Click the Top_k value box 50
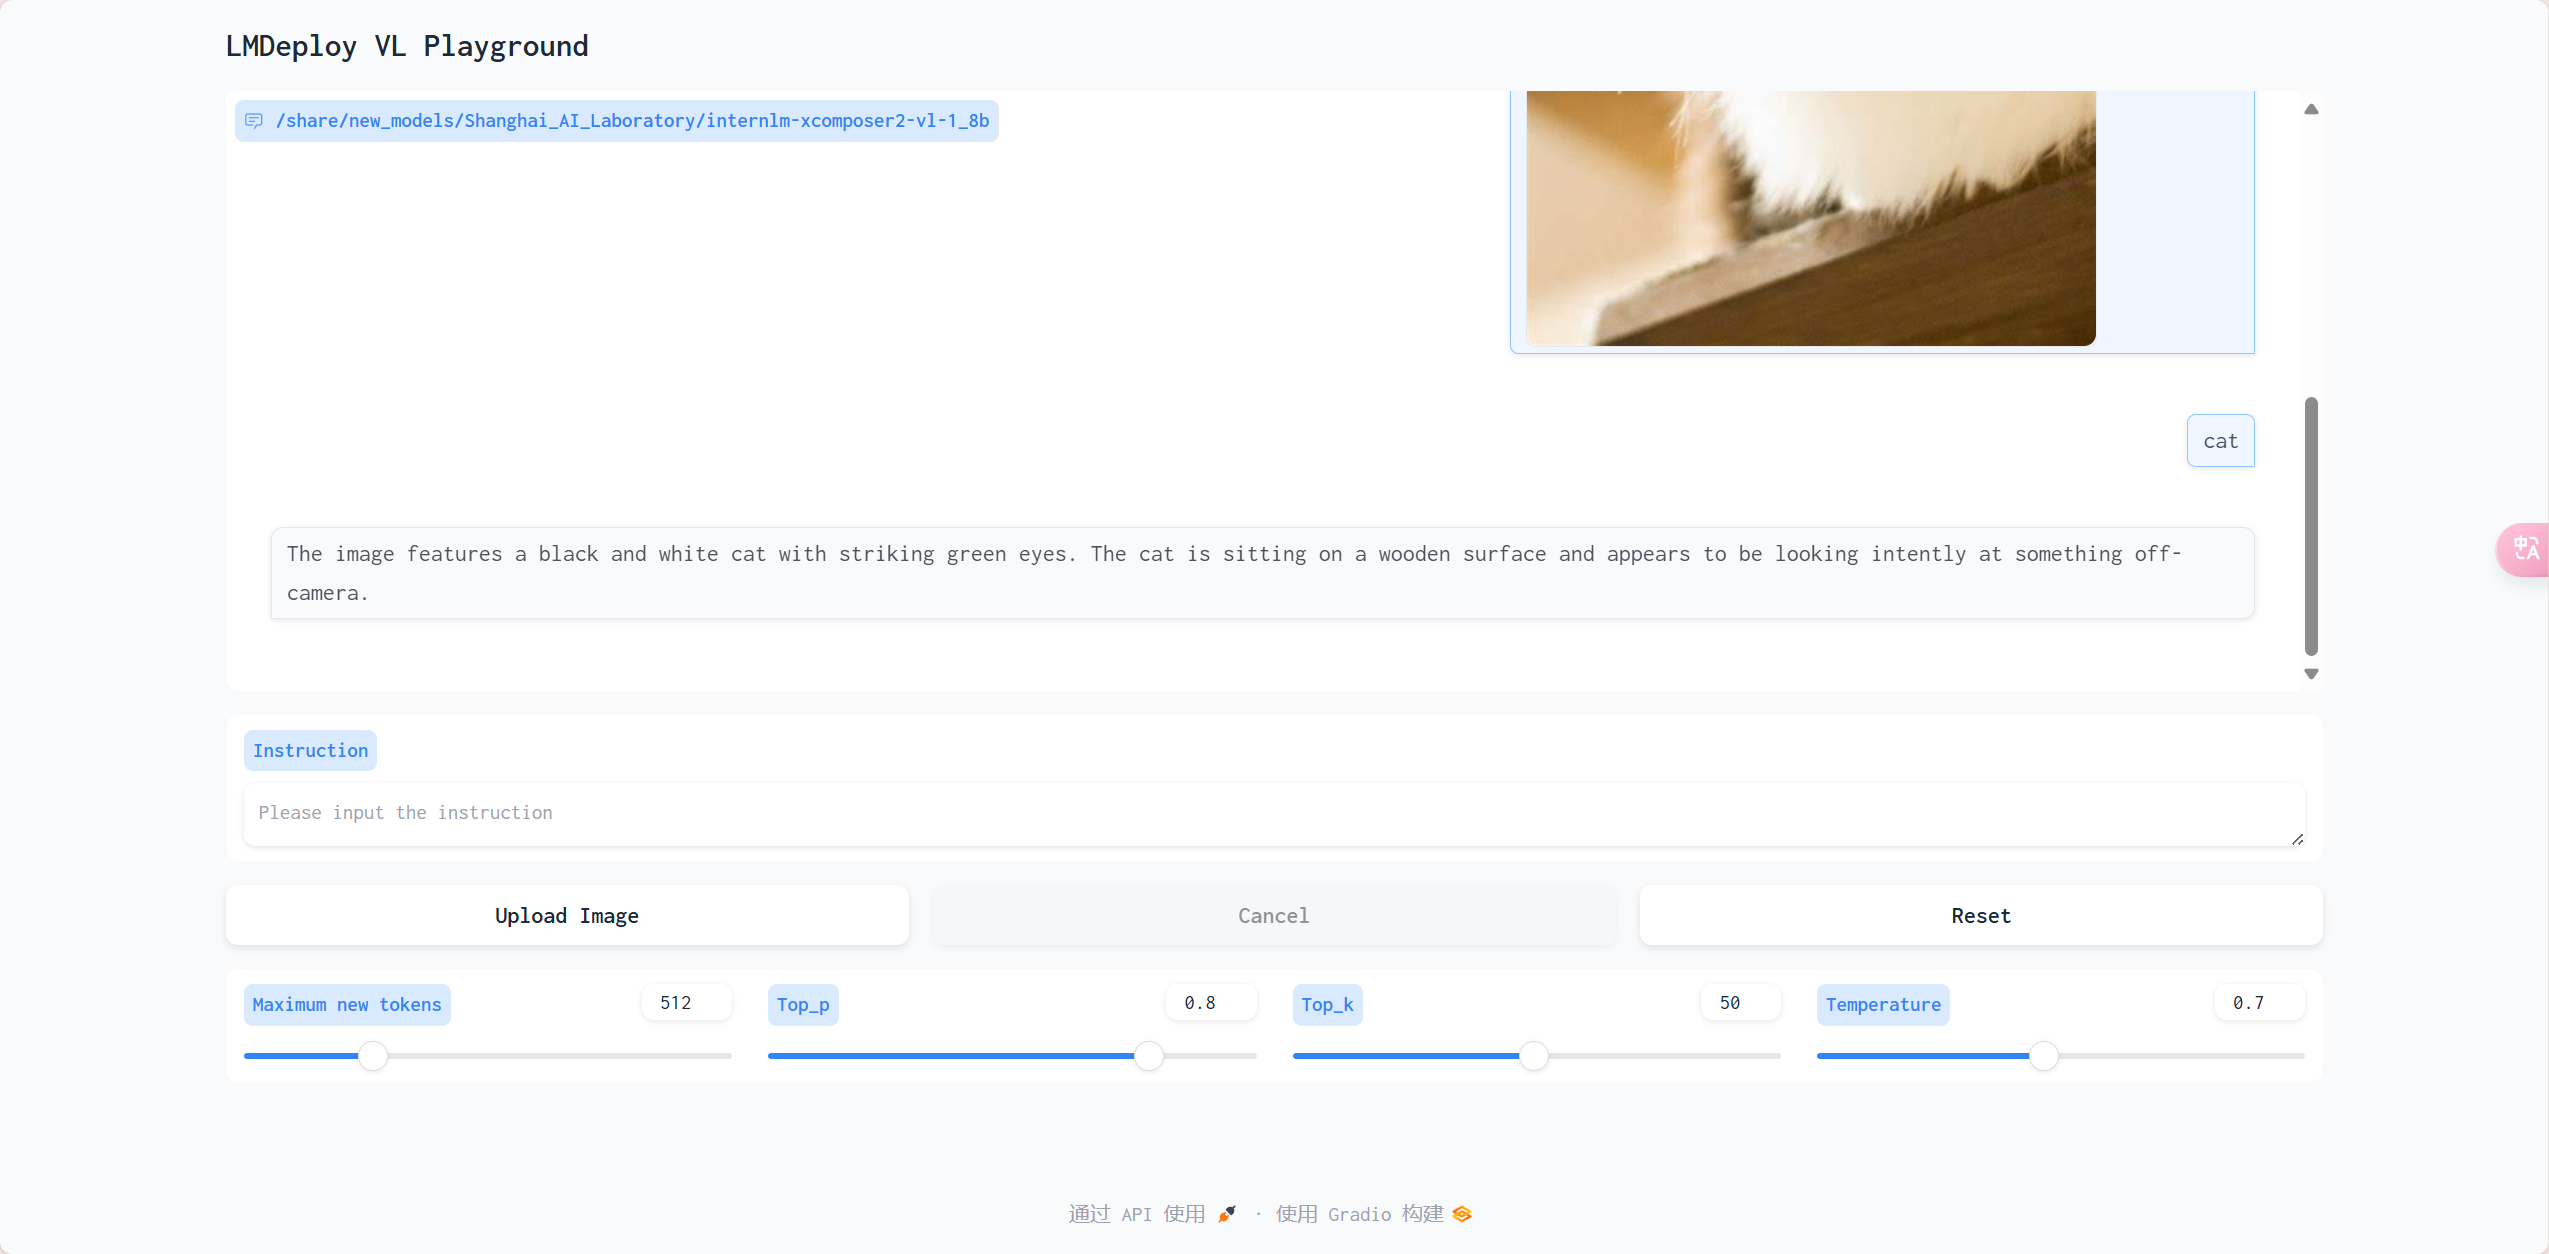The image size is (2549, 1254). coord(1740,1003)
